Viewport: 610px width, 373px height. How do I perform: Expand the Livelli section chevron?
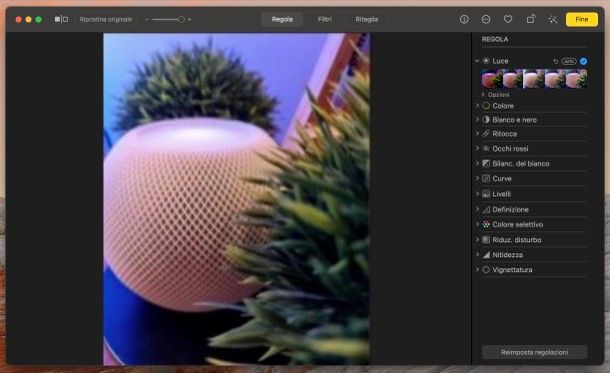(x=477, y=193)
